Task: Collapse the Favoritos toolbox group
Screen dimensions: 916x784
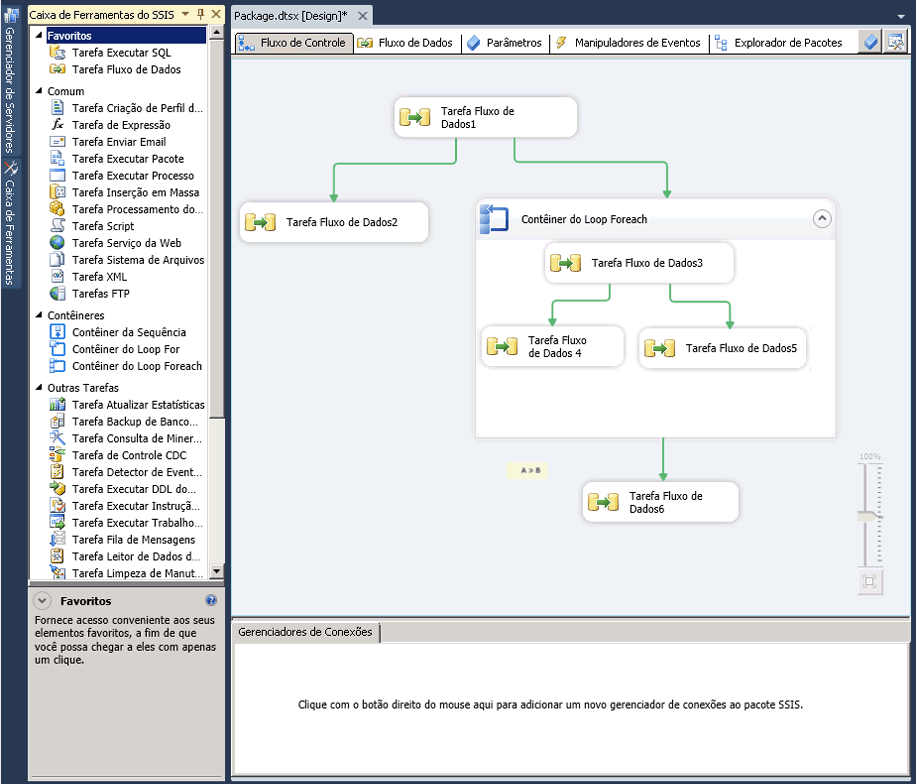Action: (x=40, y=36)
